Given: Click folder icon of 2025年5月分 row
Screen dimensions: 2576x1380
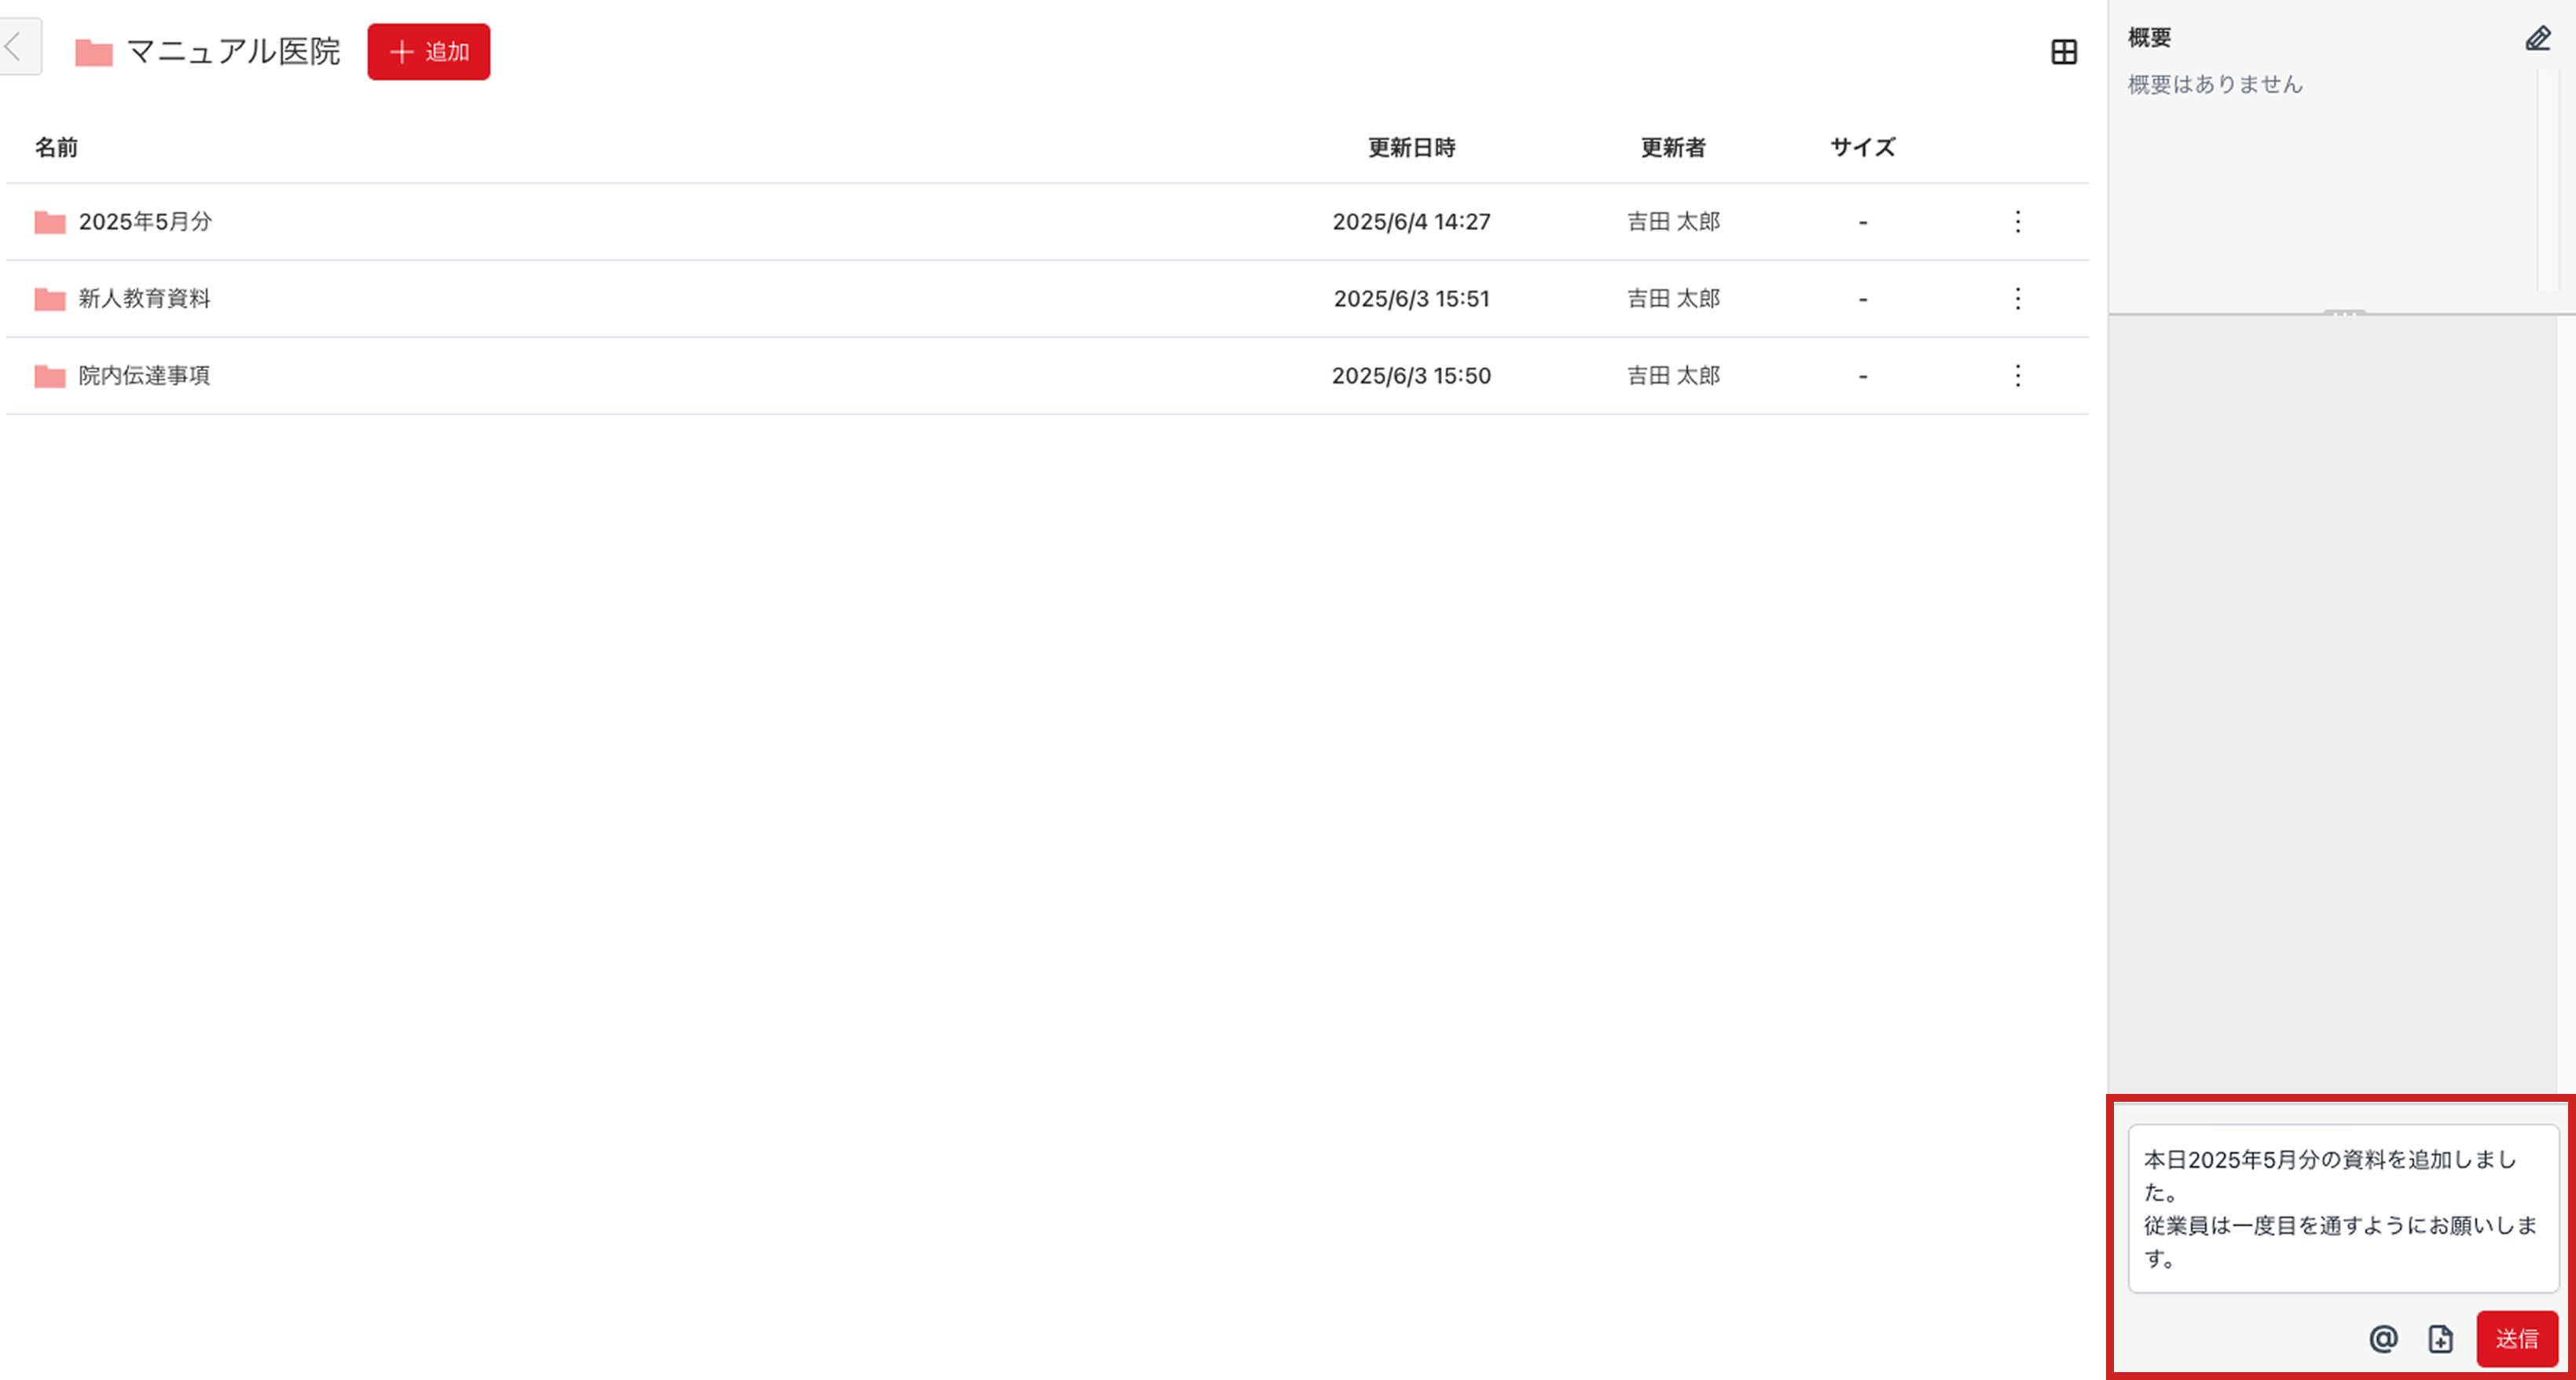Looking at the screenshot, I should click(x=50, y=222).
